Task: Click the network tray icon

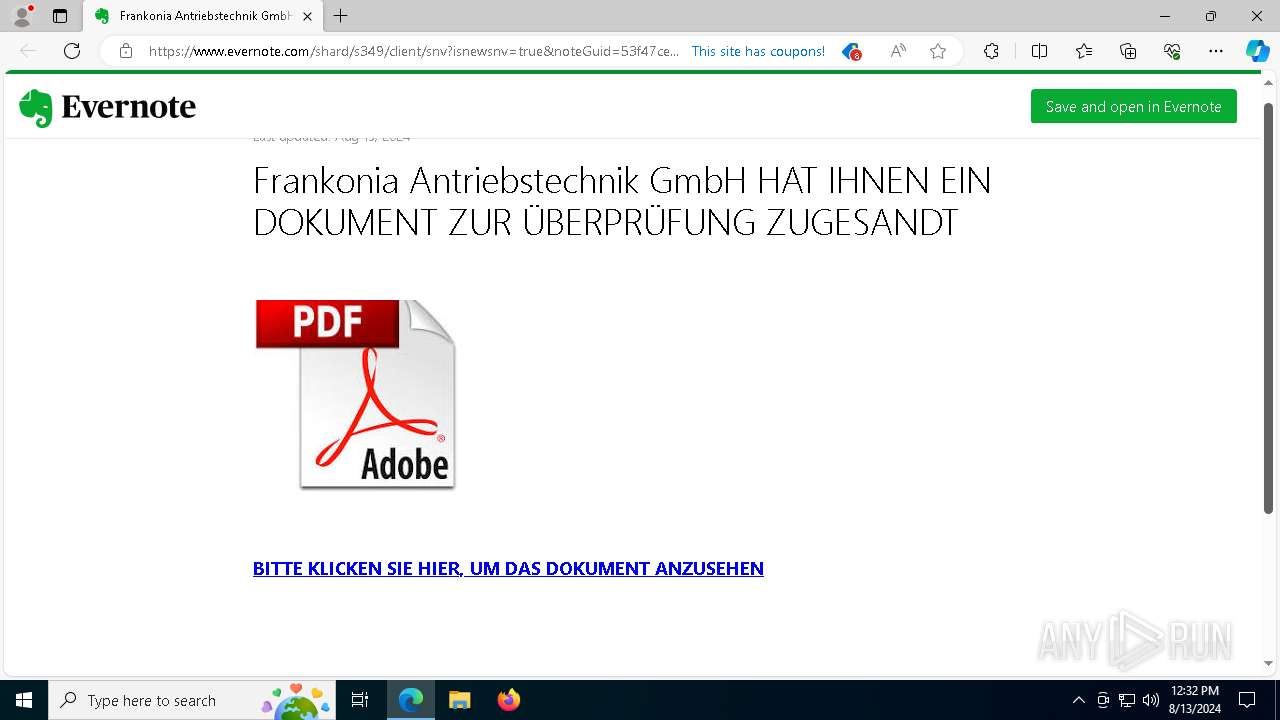Action: [x=1127, y=700]
